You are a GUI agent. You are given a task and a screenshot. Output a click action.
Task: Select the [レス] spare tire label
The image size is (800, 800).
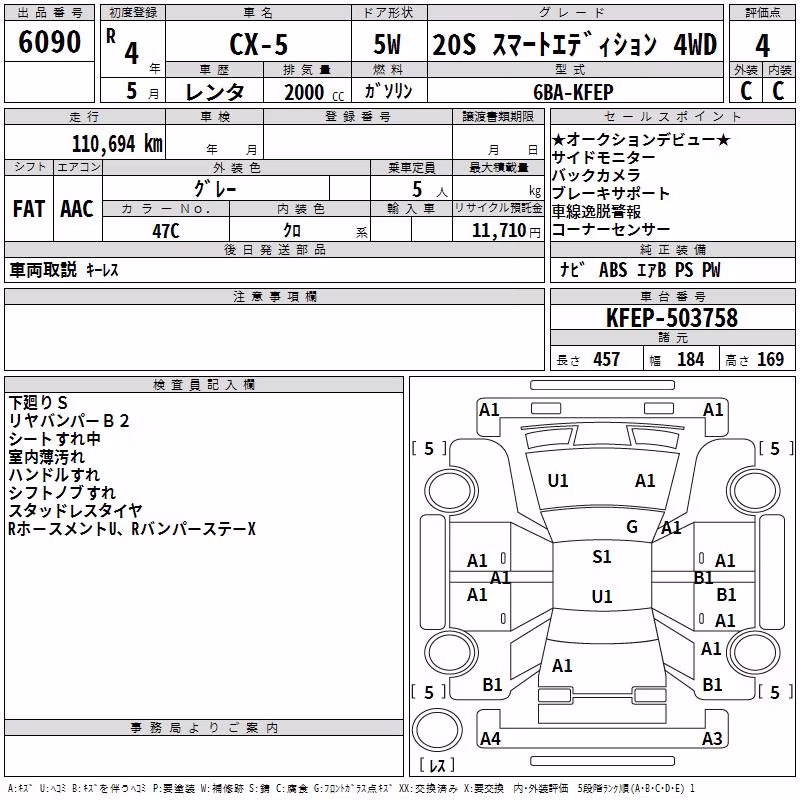(437, 765)
